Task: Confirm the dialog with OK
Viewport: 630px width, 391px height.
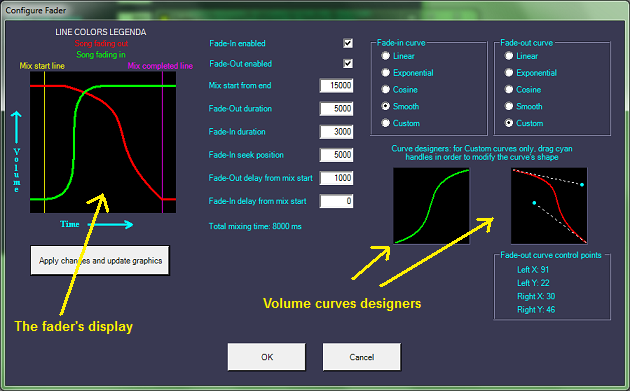Action: 267,357
